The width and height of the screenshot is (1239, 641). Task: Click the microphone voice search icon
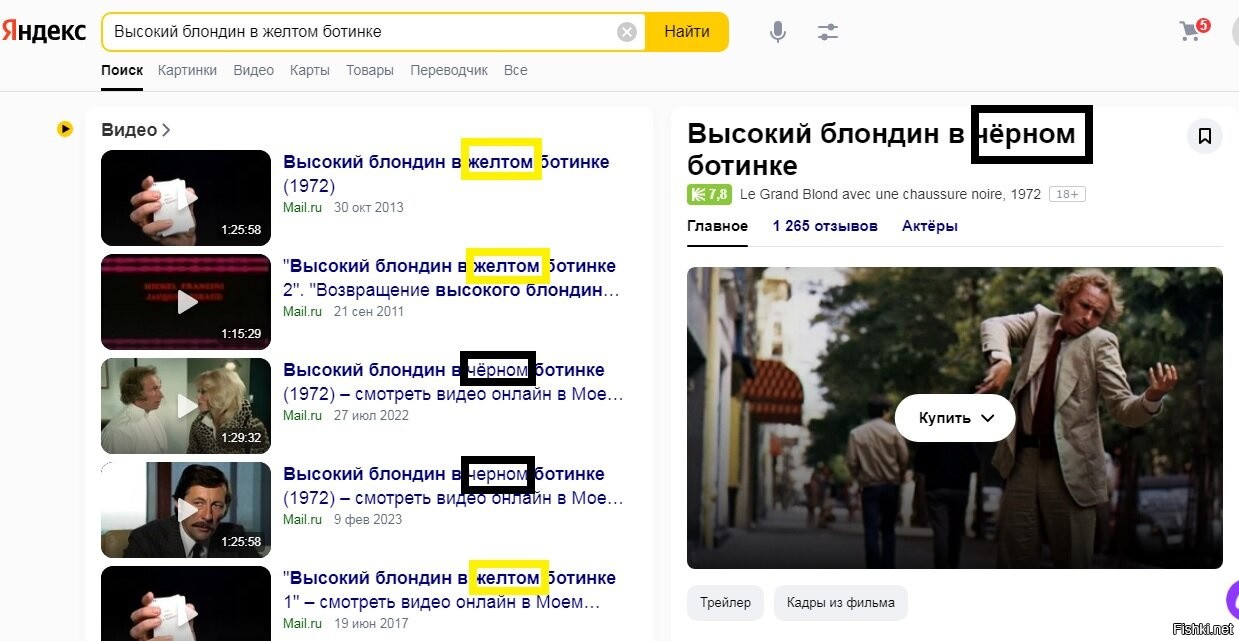pyautogui.click(x=777, y=32)
